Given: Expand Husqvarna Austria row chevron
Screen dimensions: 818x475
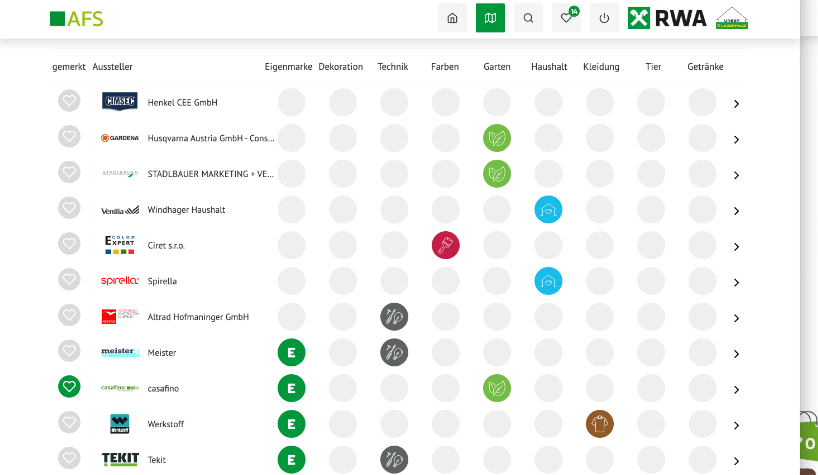Looking at the screenshot, I should click(736, 140).
